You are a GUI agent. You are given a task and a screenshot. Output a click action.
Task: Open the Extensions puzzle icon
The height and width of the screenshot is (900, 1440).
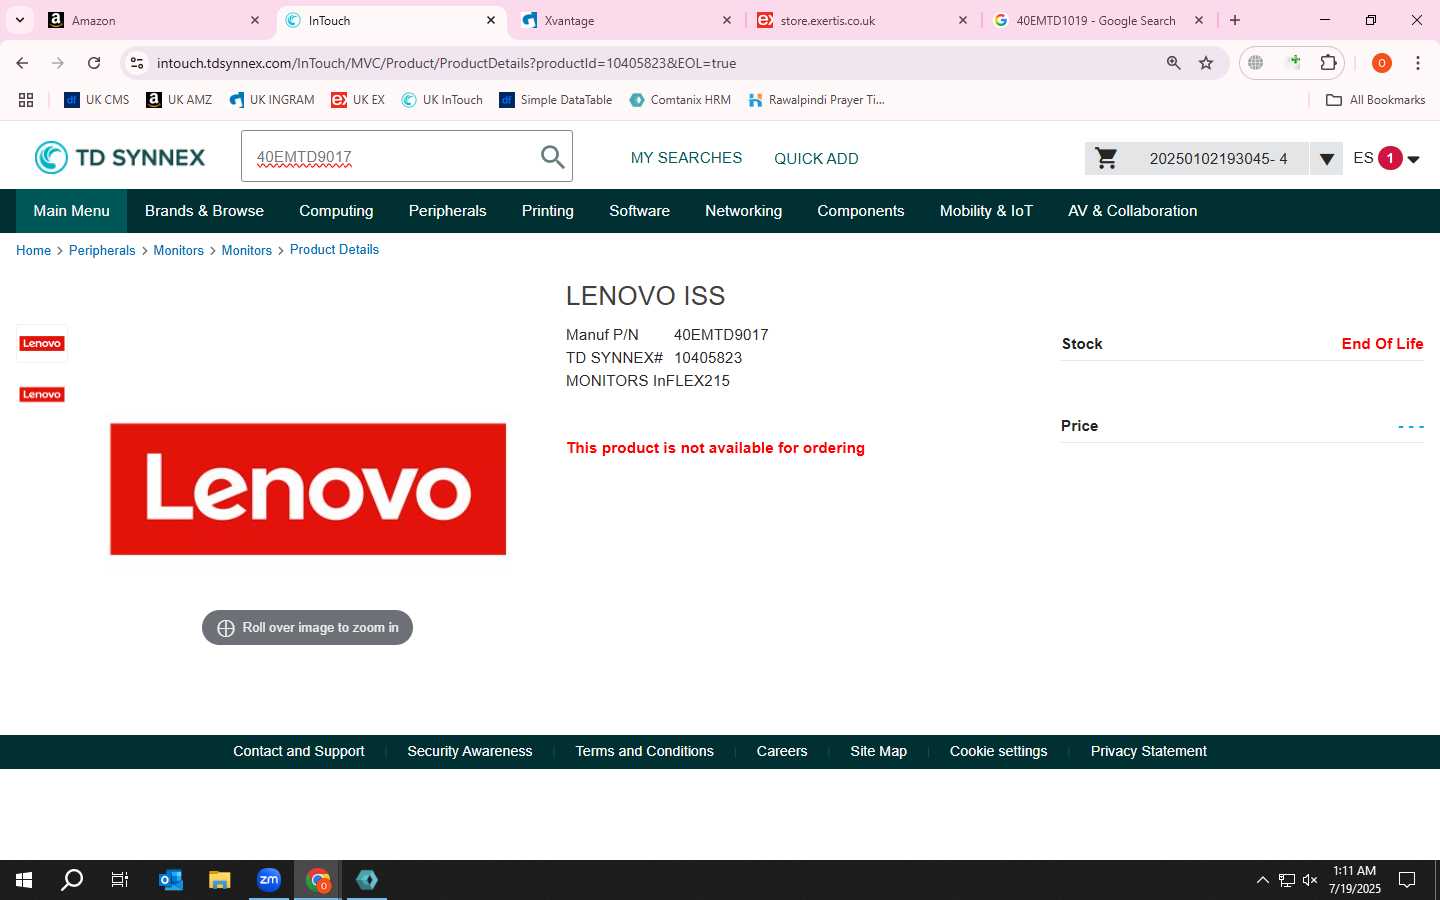pyautogui.click(x=1328, y=63)
